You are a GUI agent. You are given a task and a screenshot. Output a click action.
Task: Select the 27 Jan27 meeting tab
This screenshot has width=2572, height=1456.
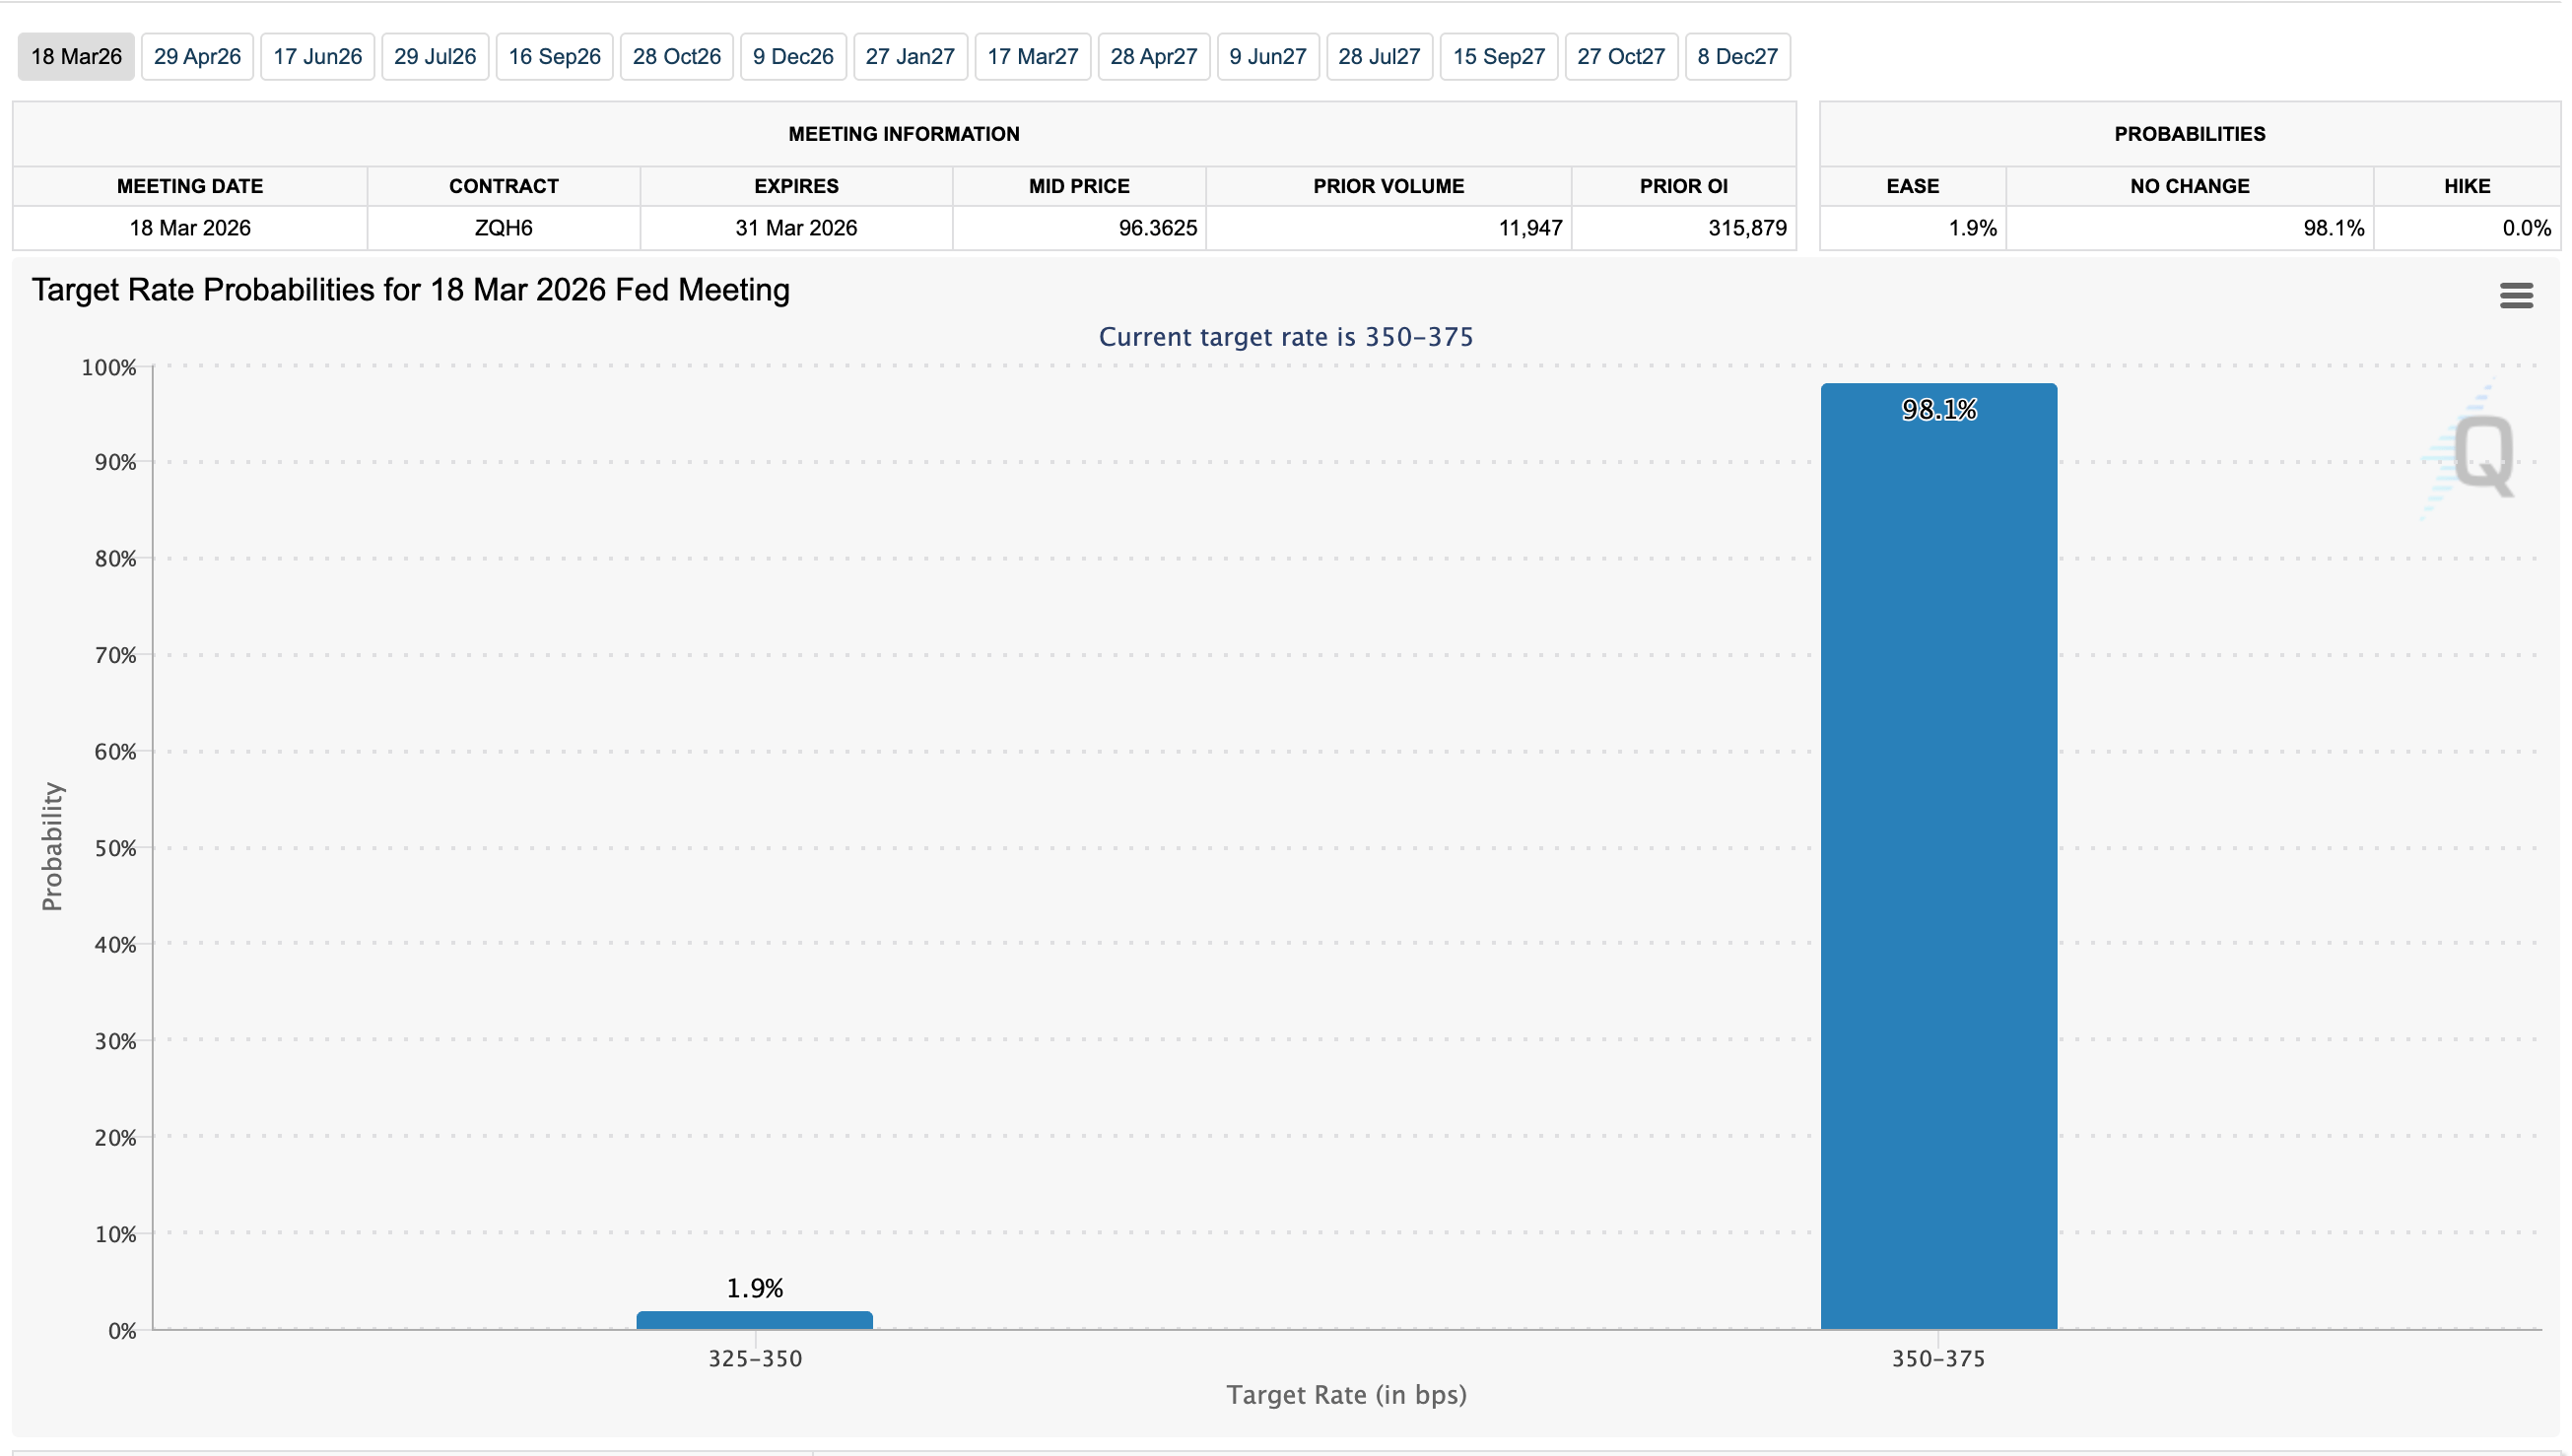coord(910,57)
